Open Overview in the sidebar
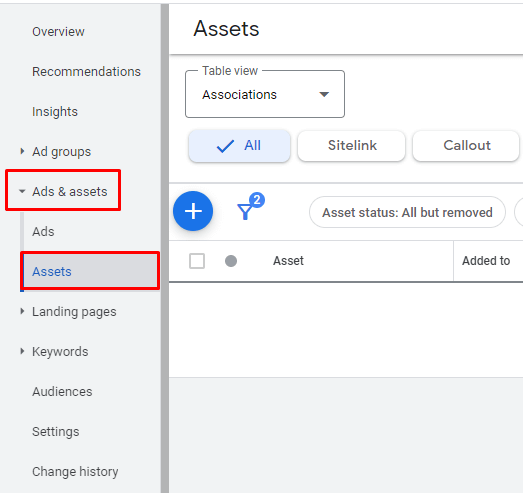The image size is (523, 493). point(58,32)
